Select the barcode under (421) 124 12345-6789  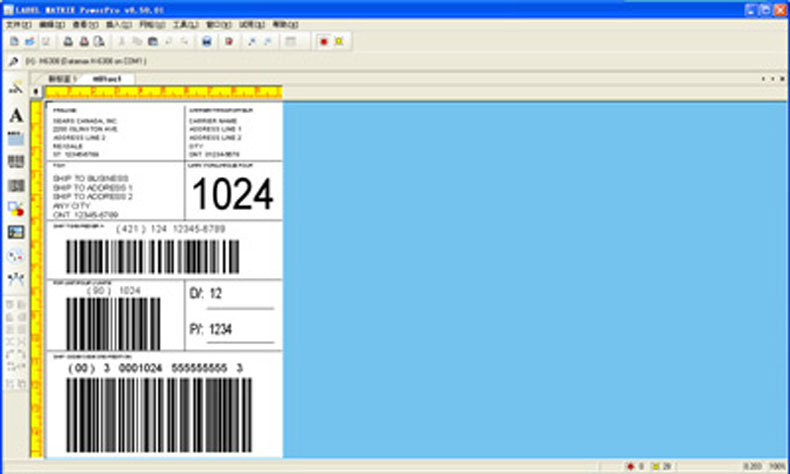(x=153, y=257)
